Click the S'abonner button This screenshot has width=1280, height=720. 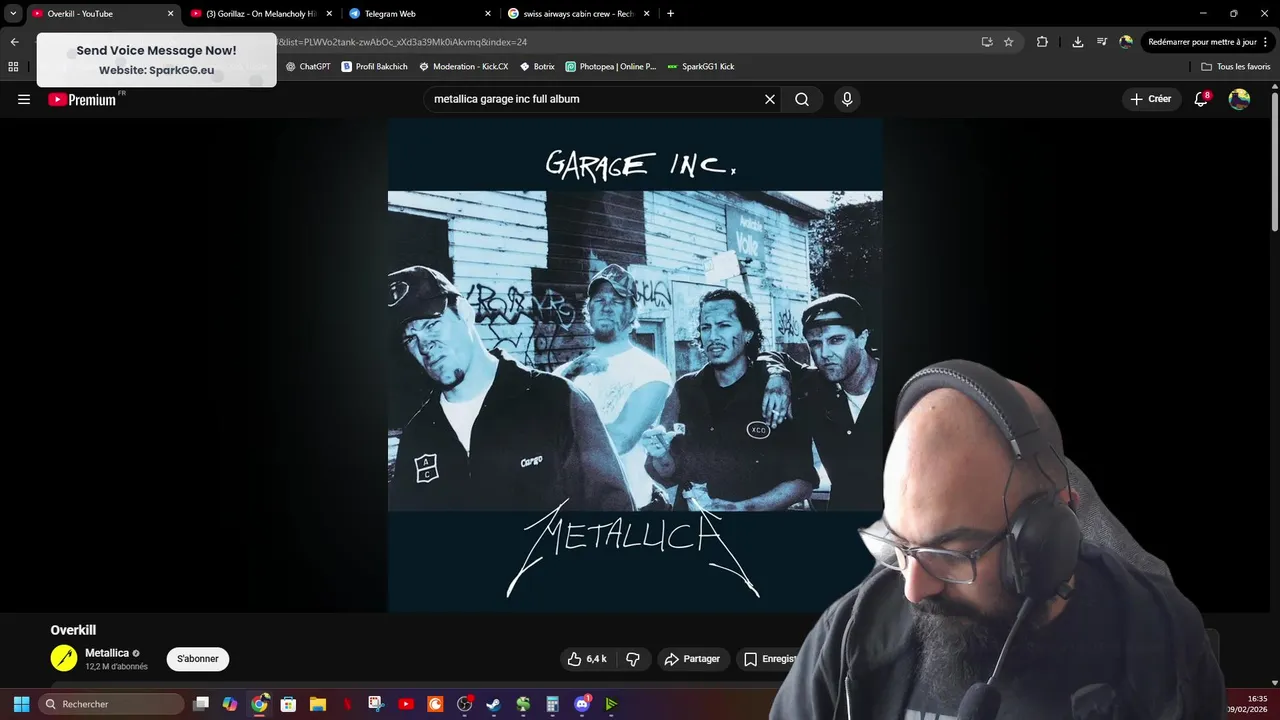pos(198,659)
